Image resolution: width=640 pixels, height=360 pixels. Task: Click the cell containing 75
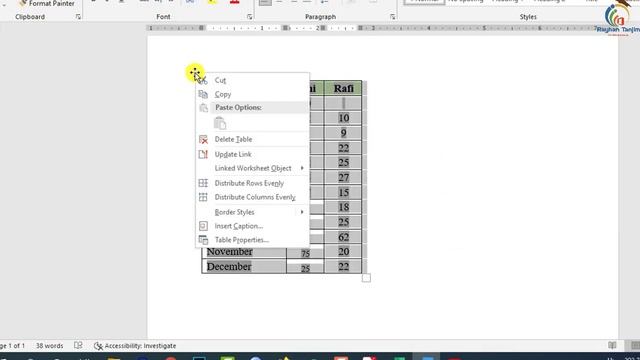[x=305, y=253]
